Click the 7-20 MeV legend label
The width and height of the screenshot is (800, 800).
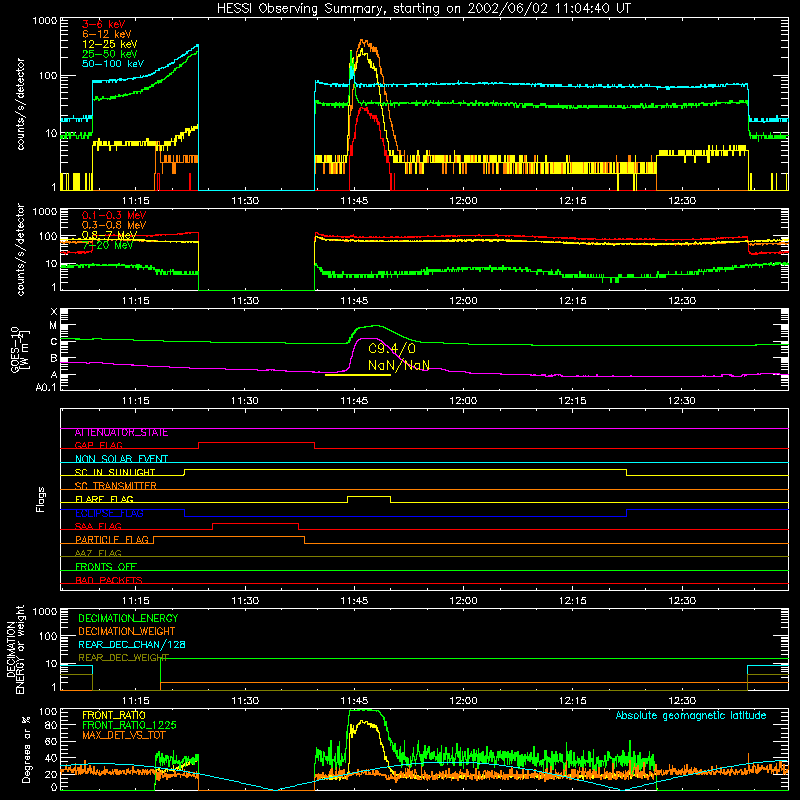[108, 245]
